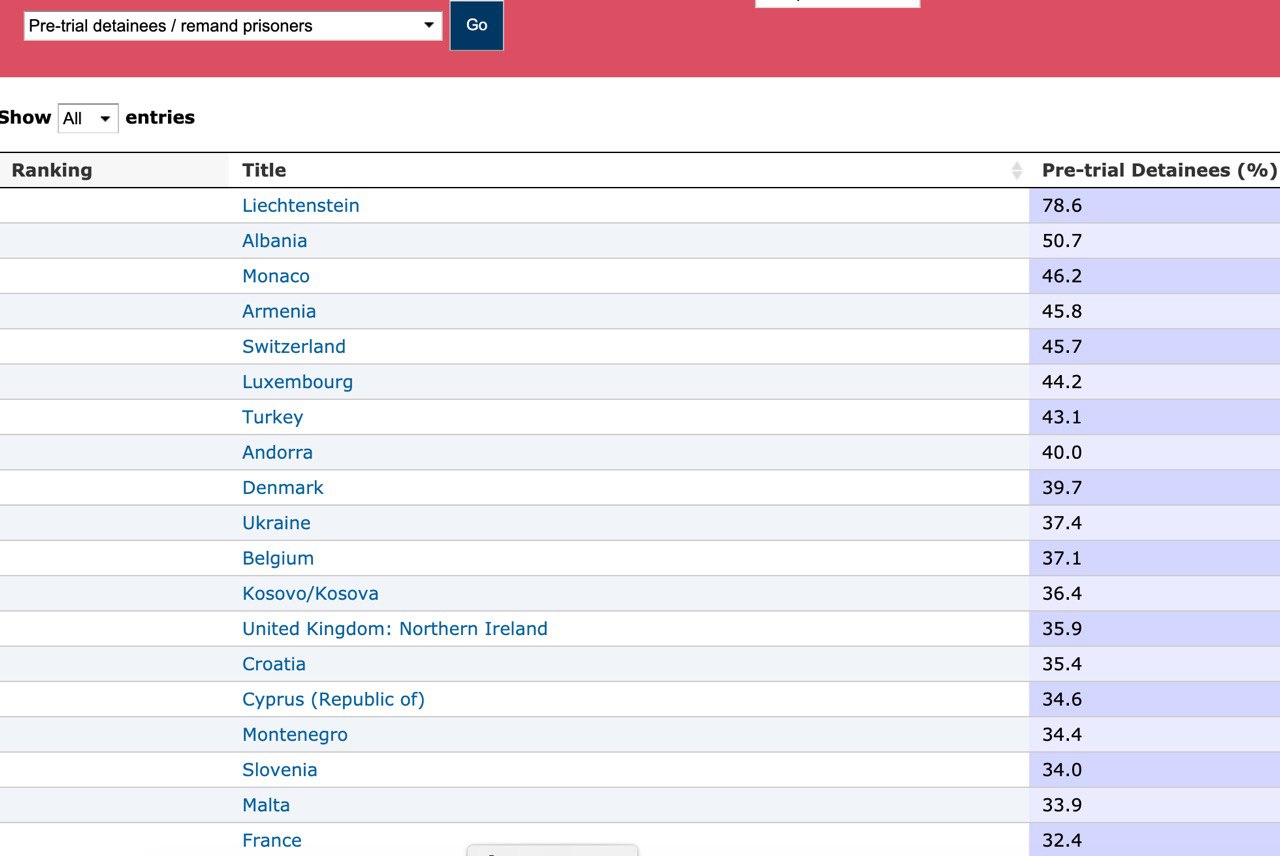Click the Title column sort arrows icon
The height and width of the screenshot is (856, 1280).
(1017, 171)
